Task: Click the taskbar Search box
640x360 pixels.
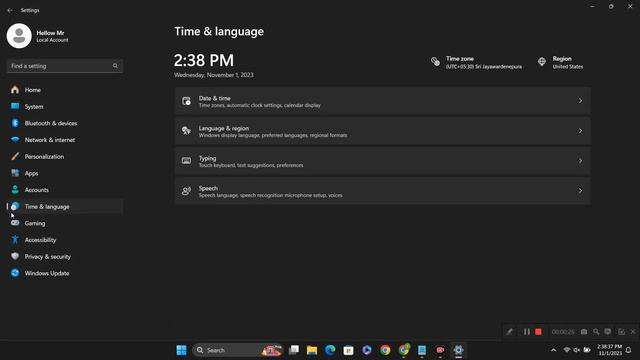Action: click(x=238, y=350)
